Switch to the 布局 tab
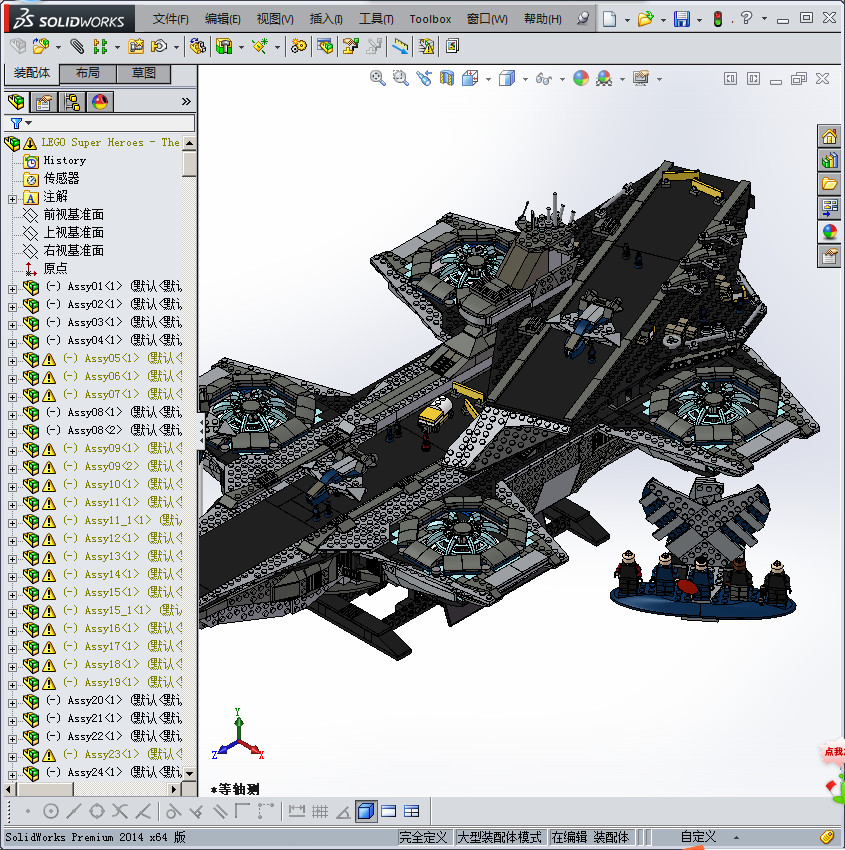 [x=87, y=73]
